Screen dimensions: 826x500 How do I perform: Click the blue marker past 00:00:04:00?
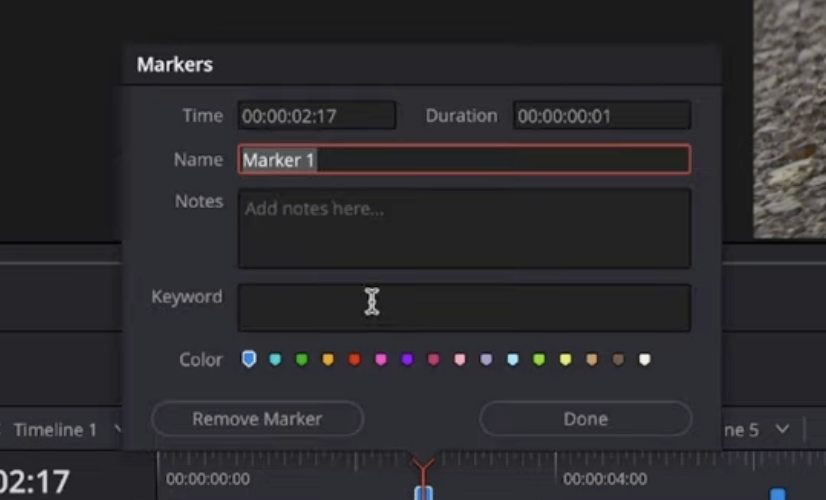(x=778, y=494)
